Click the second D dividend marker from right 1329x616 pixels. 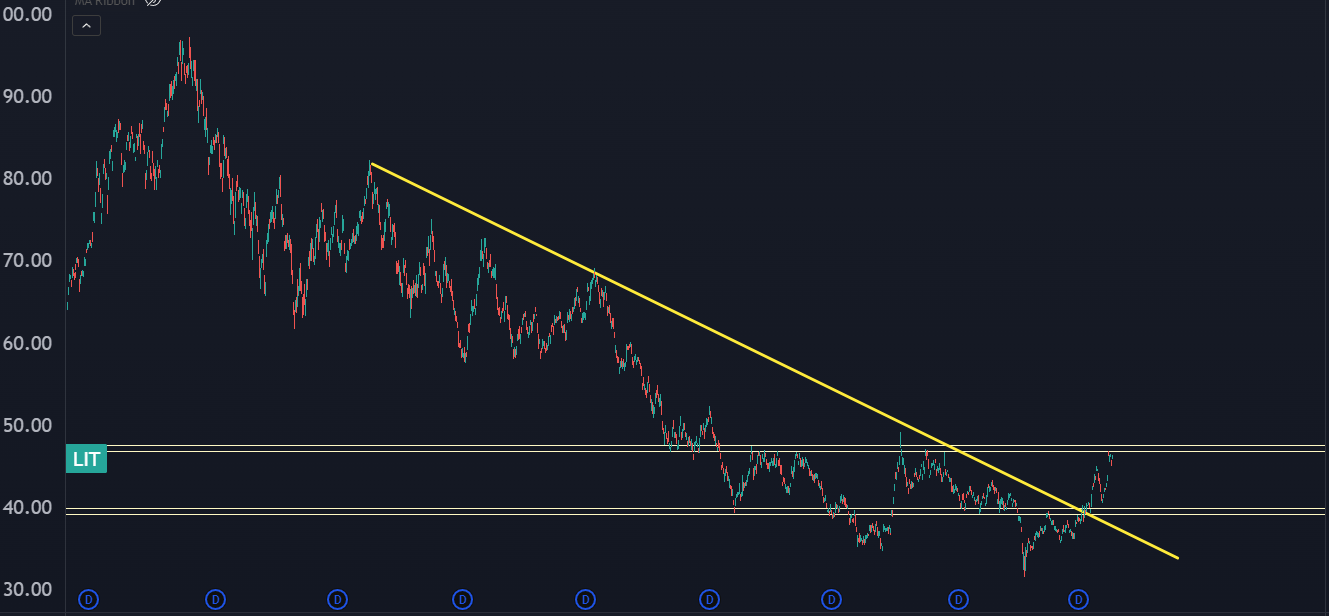pos(958,600)
